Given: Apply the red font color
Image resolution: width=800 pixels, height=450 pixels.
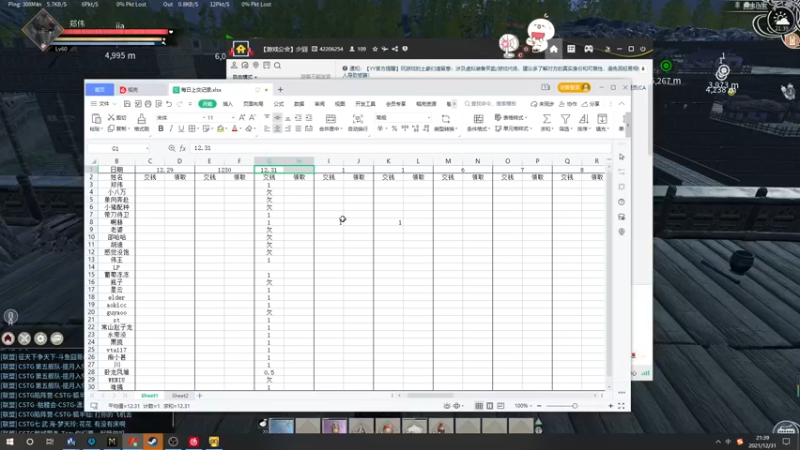Looking at the screenshot, I should coord(235,129).
